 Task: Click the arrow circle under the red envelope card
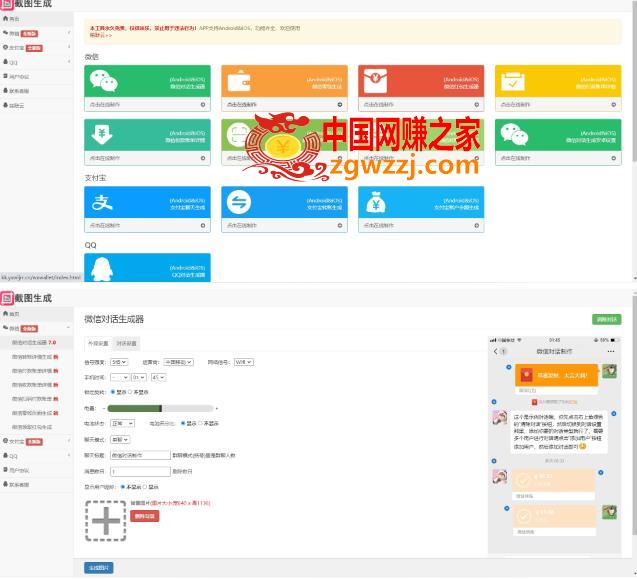click(477, 105)
